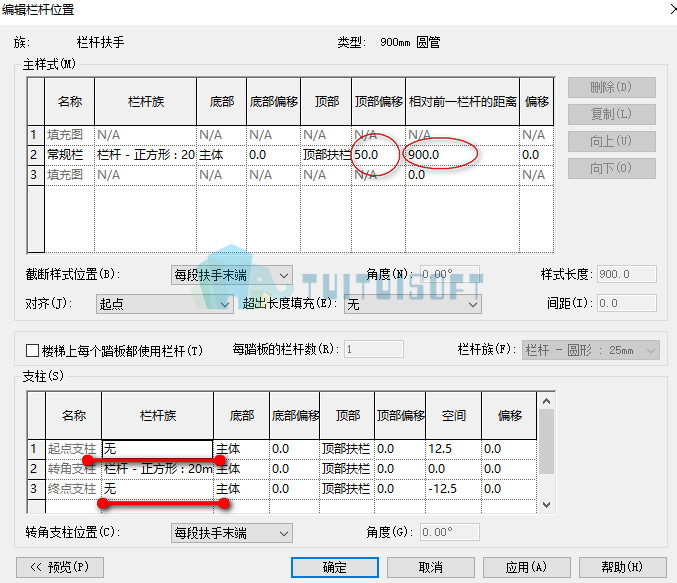Click the 删除(D) button
This screenshot has height=583, width=677.
click(x=611, y=87)
